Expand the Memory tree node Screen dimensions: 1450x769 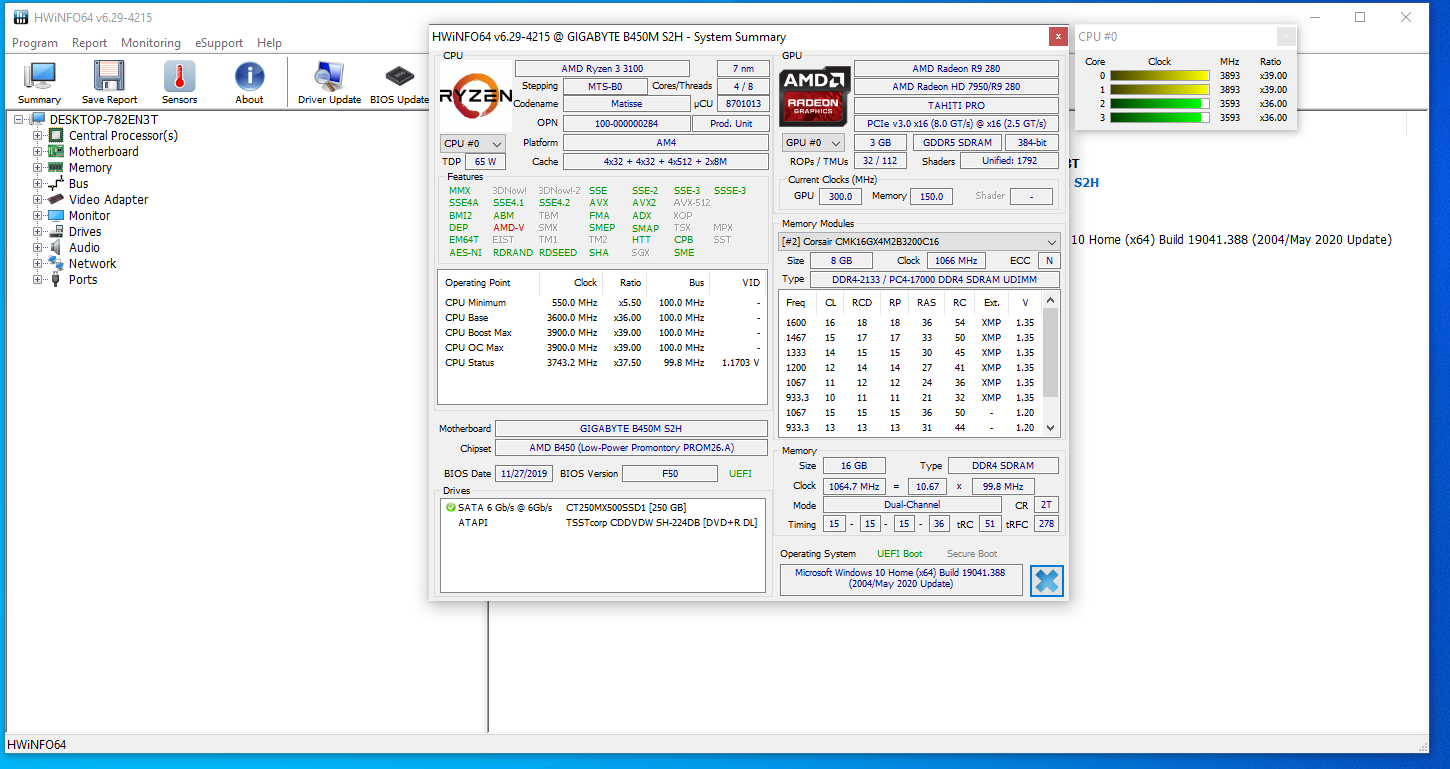(x=38, y=167)
